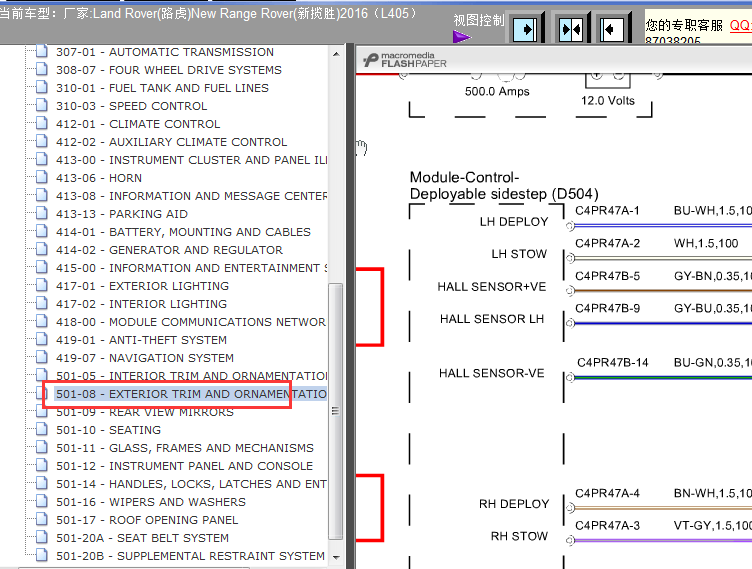The width and height of the screenshot is (752, 569).
Task: Click the C4PR47B-14 connector label
Action: (612, 362)
